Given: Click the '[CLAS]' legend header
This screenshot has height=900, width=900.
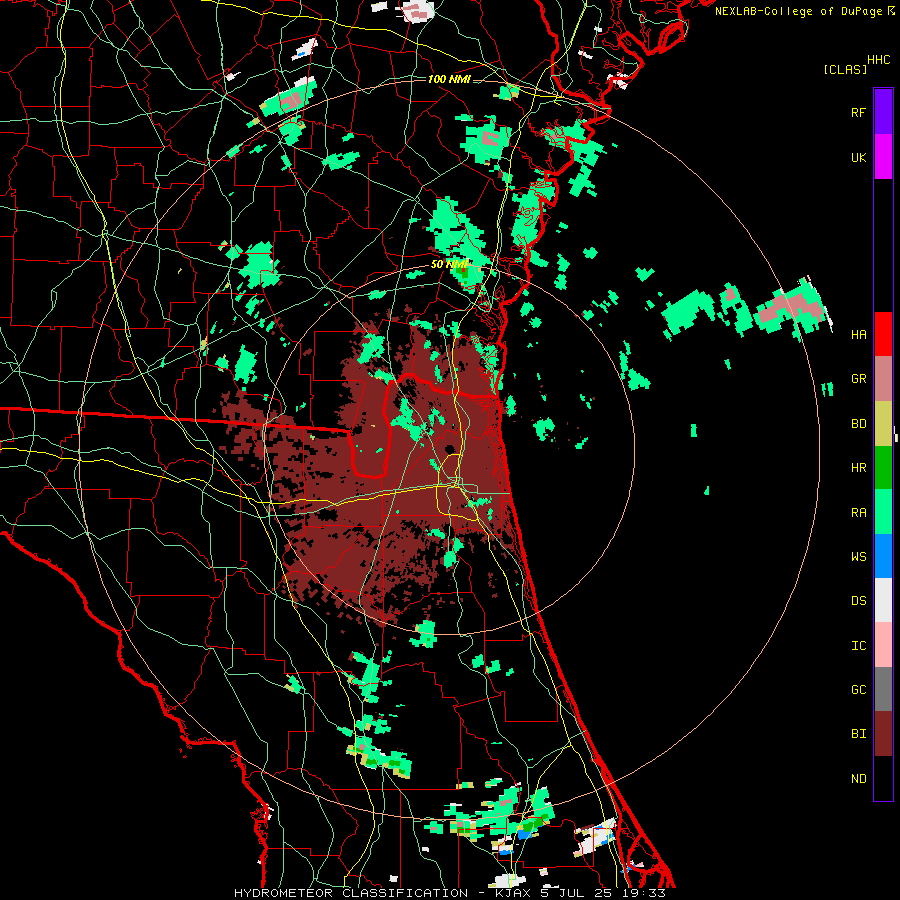Looking at the screenshot, I should tap(845, 70).
